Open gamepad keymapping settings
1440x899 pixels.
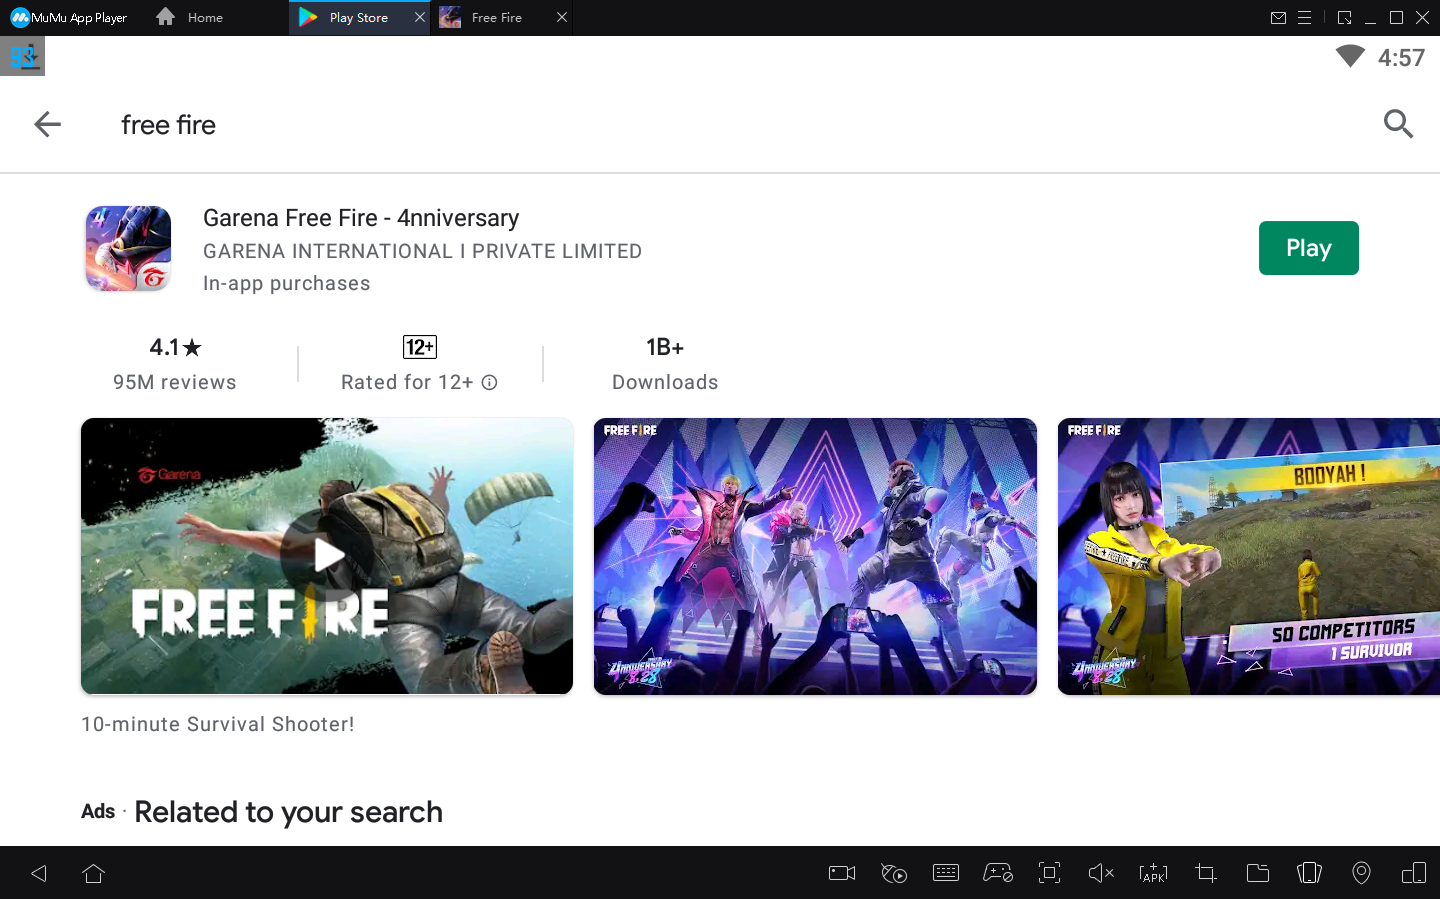tap(998, 873)
